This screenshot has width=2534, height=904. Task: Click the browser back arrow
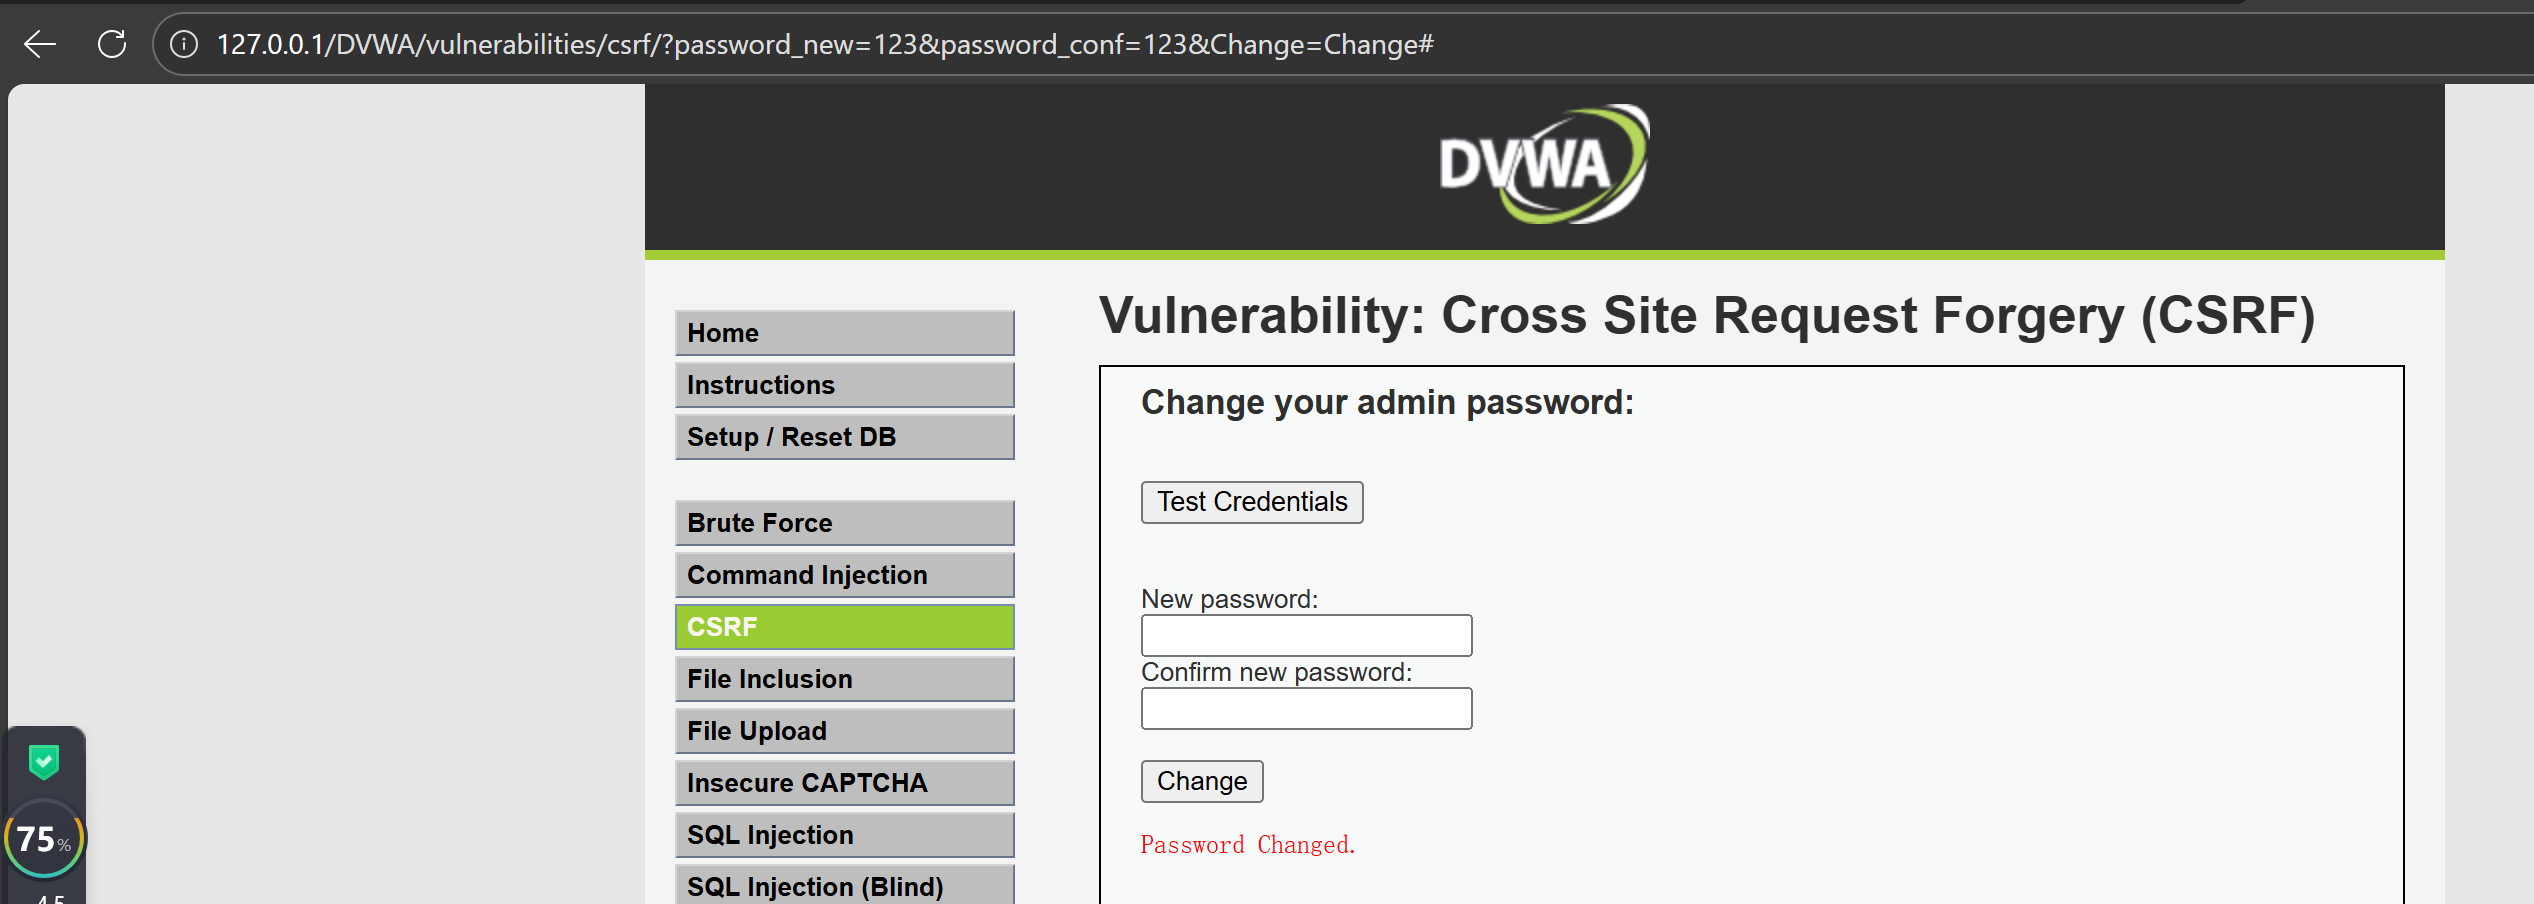(40, 44)
